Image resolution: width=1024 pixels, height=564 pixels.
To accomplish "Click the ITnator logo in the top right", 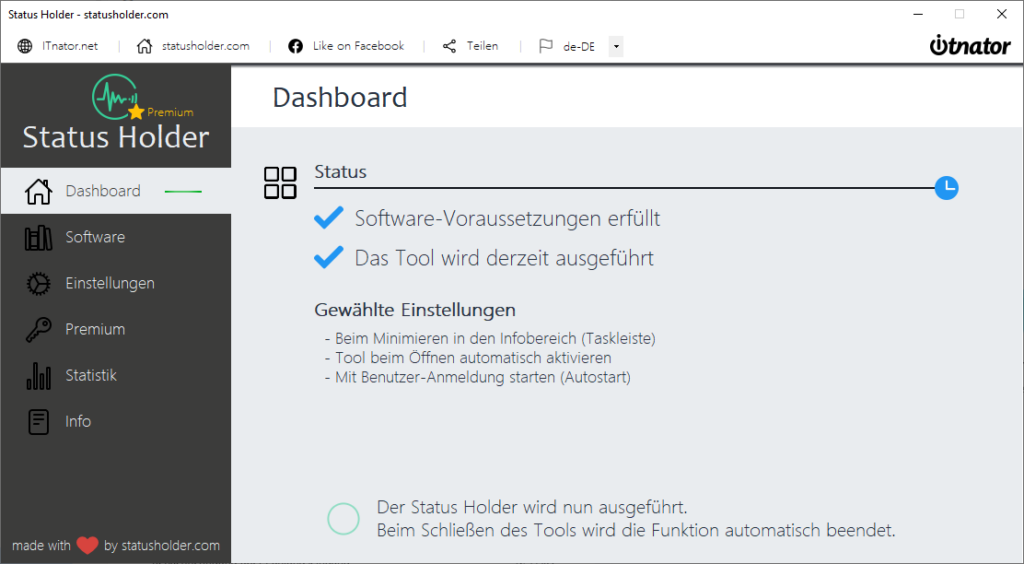I will point(970,45).
